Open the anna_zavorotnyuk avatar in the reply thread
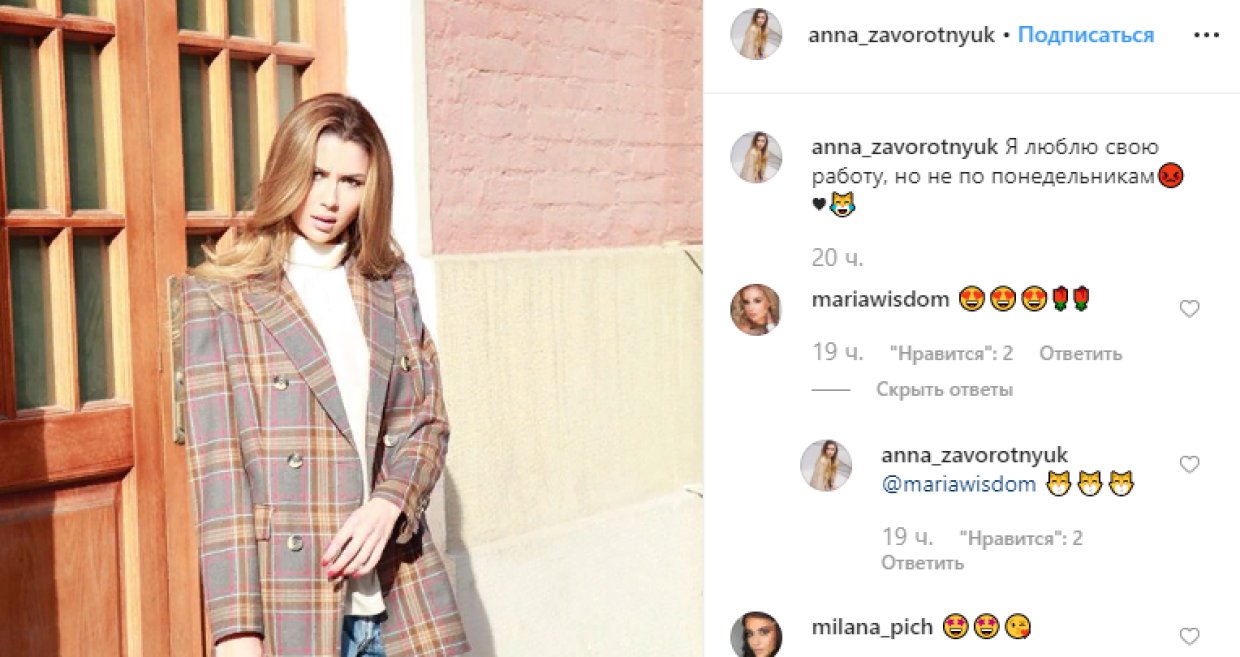This screenshot has width=1240, height=657. (x=826, y=465)
